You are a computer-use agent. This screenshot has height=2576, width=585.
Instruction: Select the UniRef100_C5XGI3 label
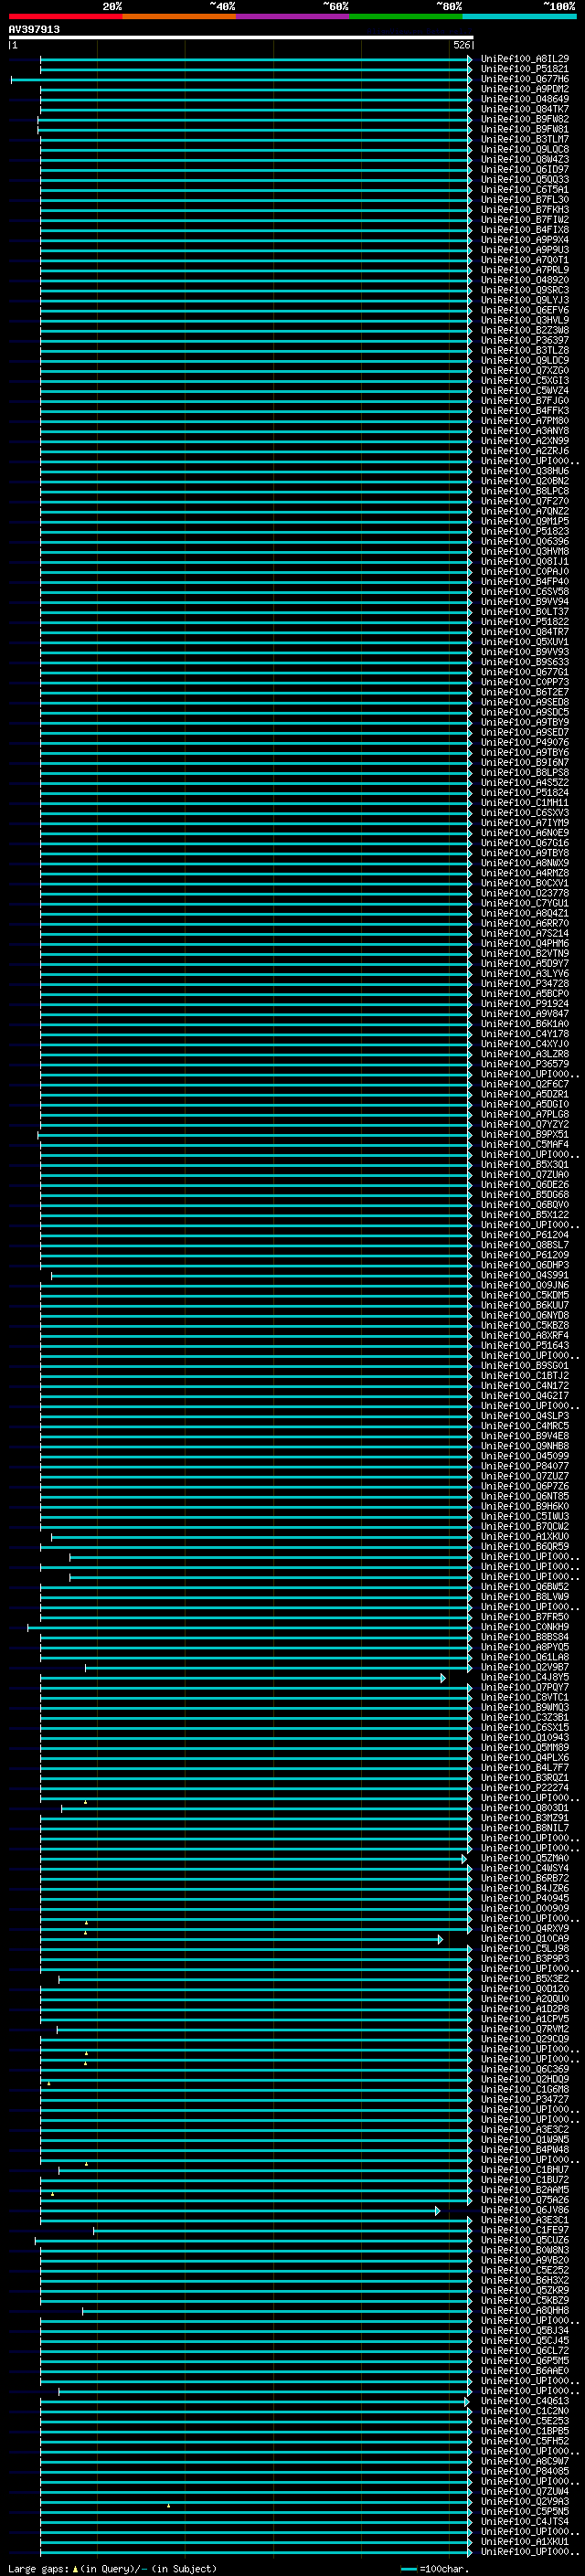(525, 380)
